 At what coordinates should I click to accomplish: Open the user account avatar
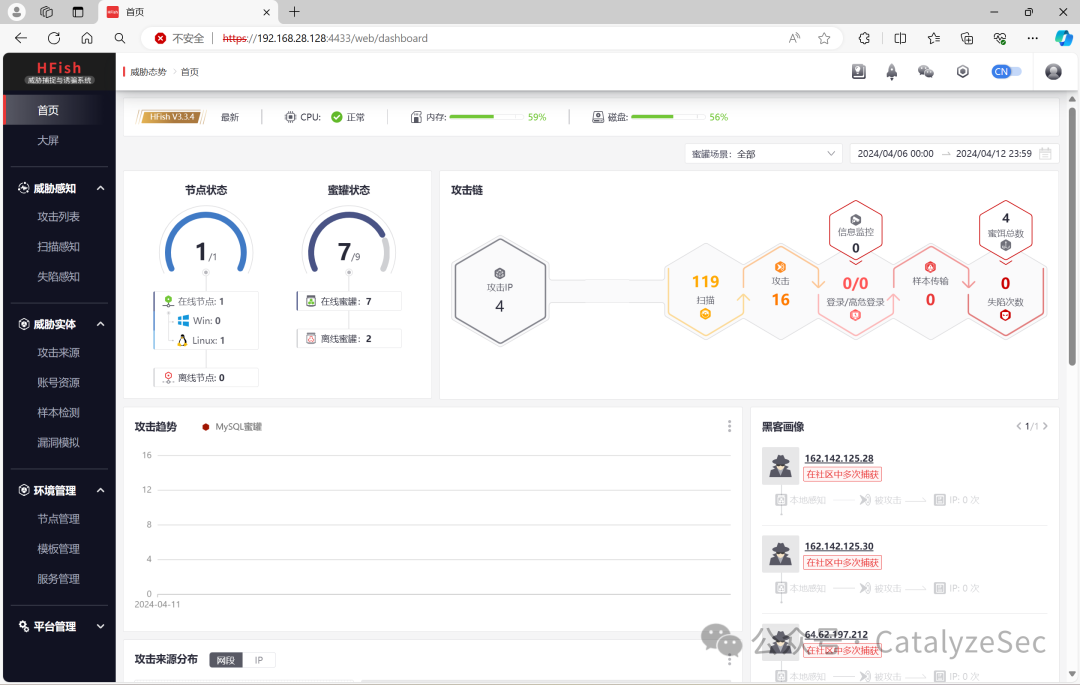1053,72
